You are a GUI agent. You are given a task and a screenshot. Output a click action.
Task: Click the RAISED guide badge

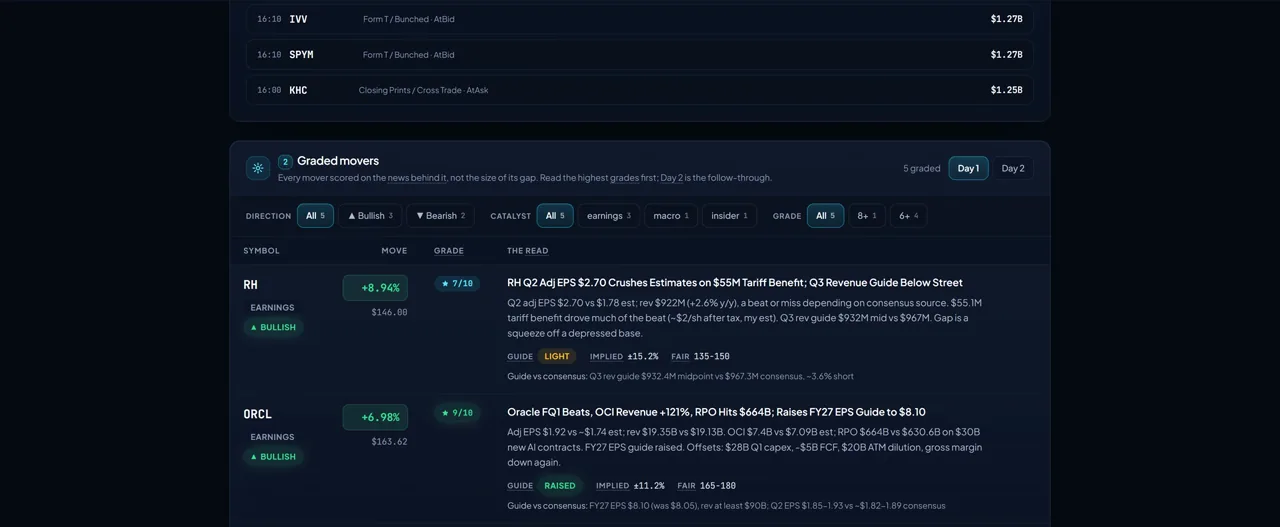point(560,485)
